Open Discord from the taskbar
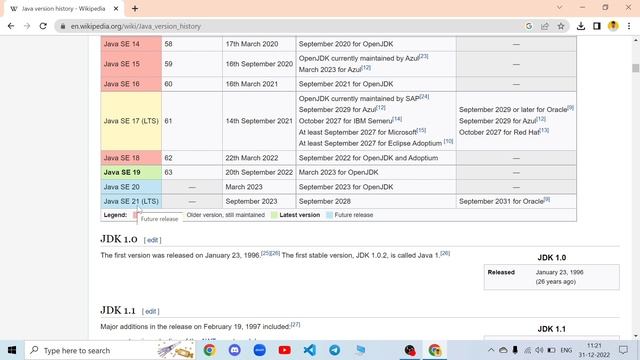Screen dimensions: 640x360 pos(234,350)
